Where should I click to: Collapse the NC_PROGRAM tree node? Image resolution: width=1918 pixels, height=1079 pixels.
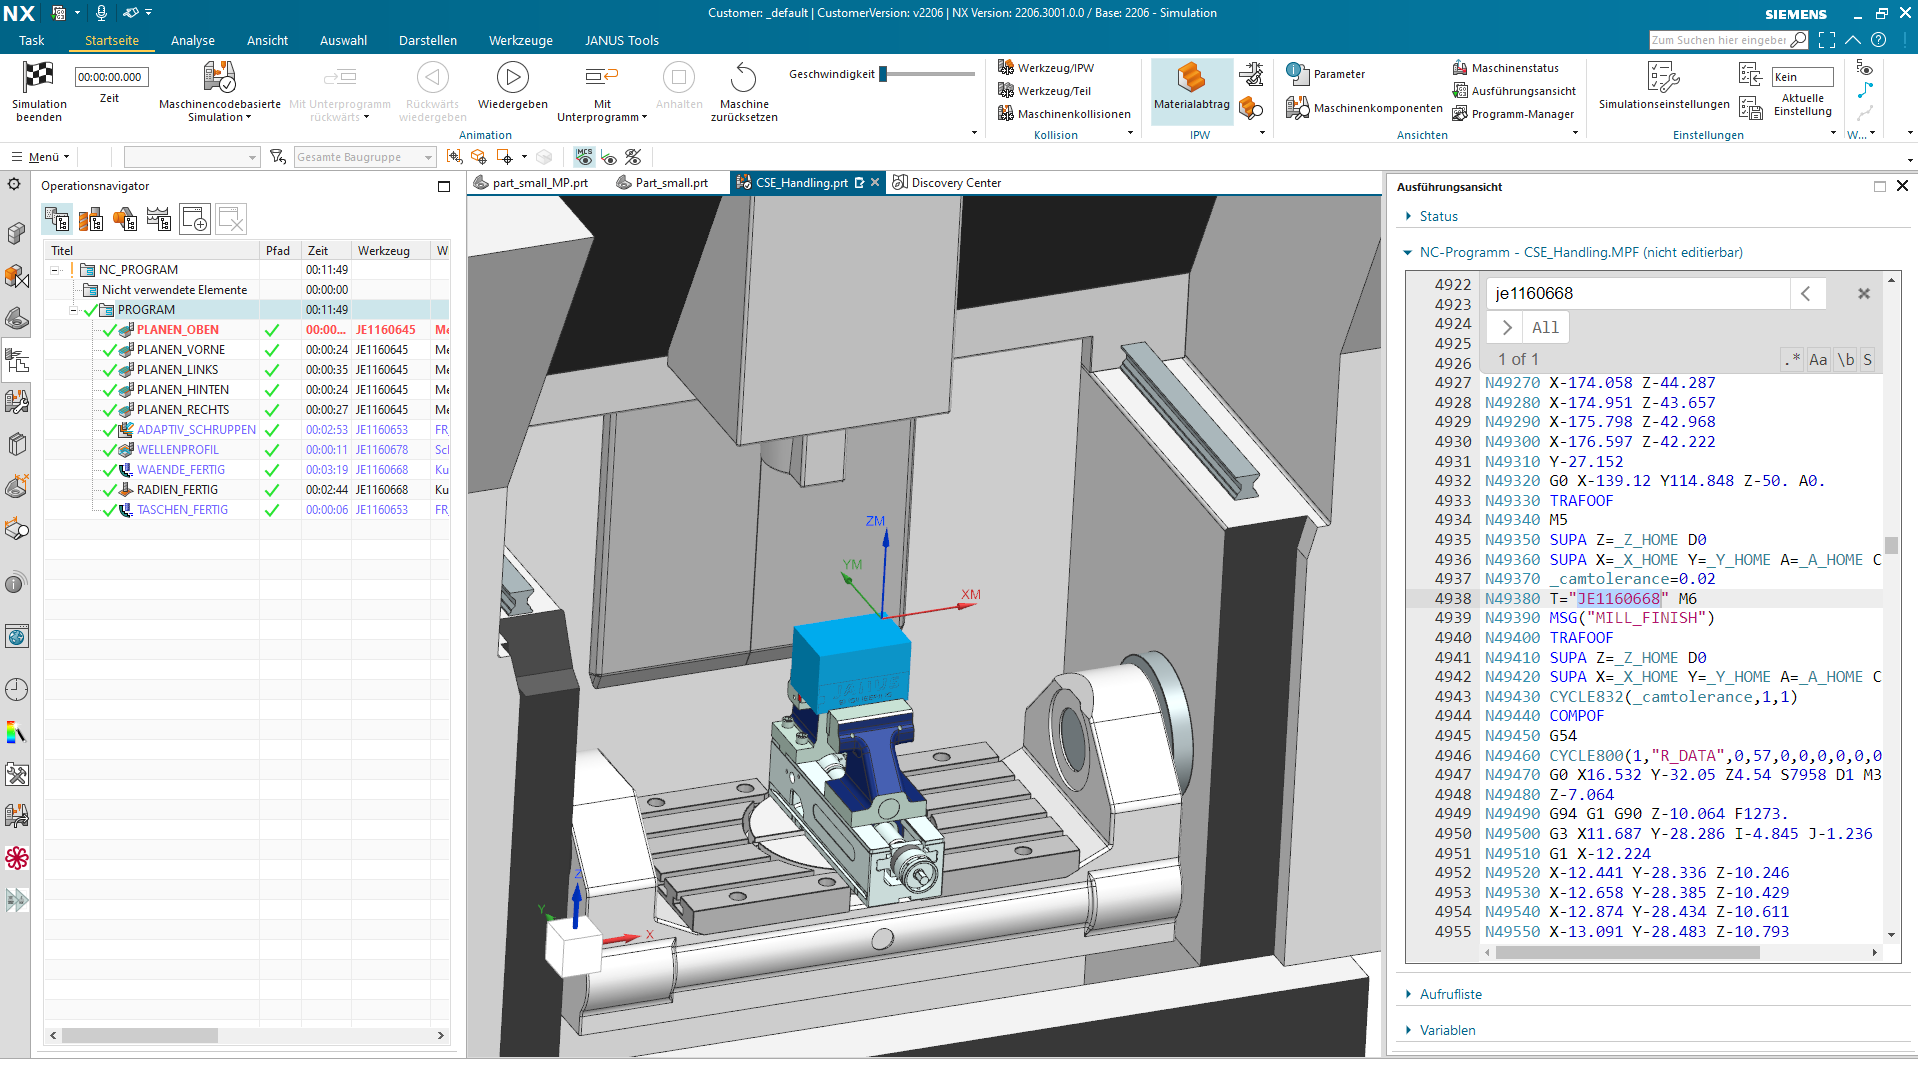click(x=57, y=270)
